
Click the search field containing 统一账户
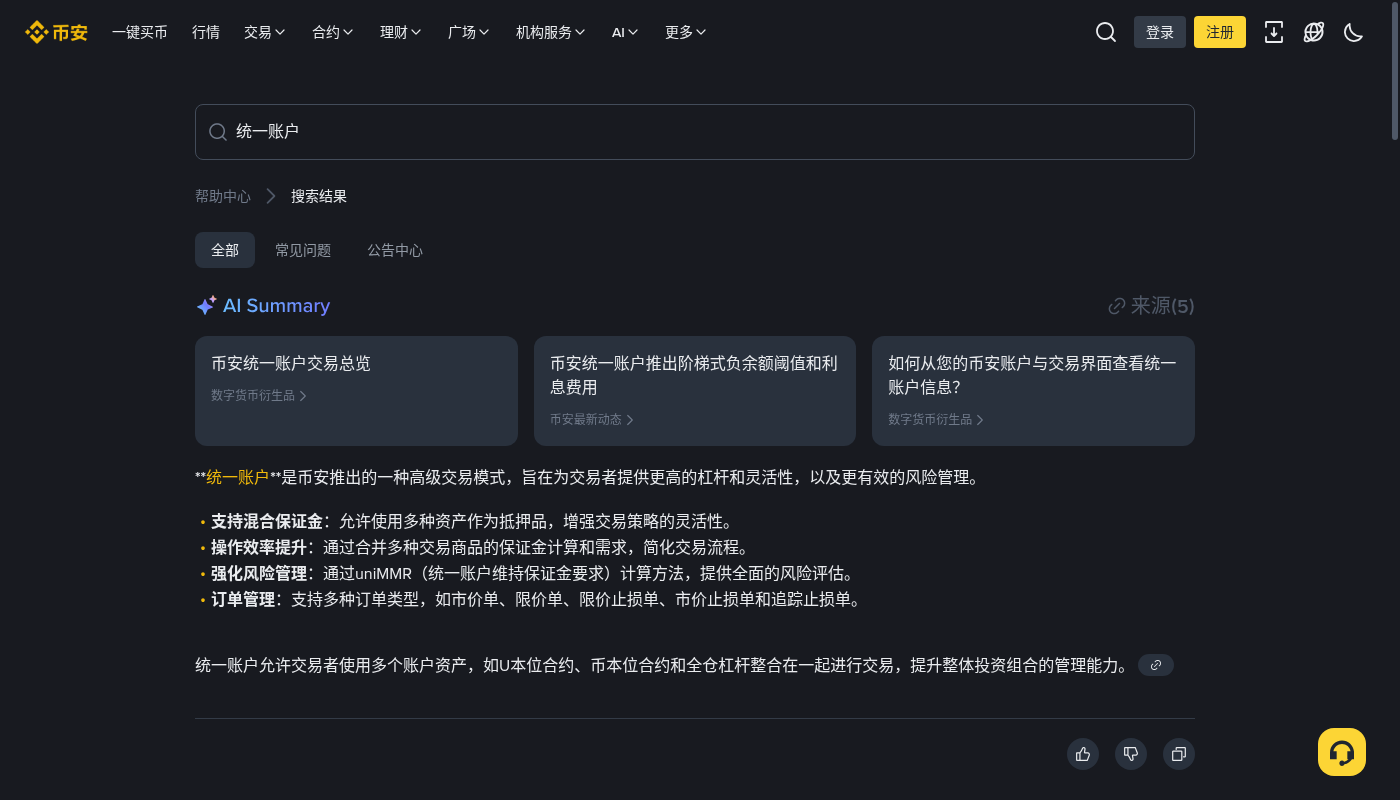point(695,132)
